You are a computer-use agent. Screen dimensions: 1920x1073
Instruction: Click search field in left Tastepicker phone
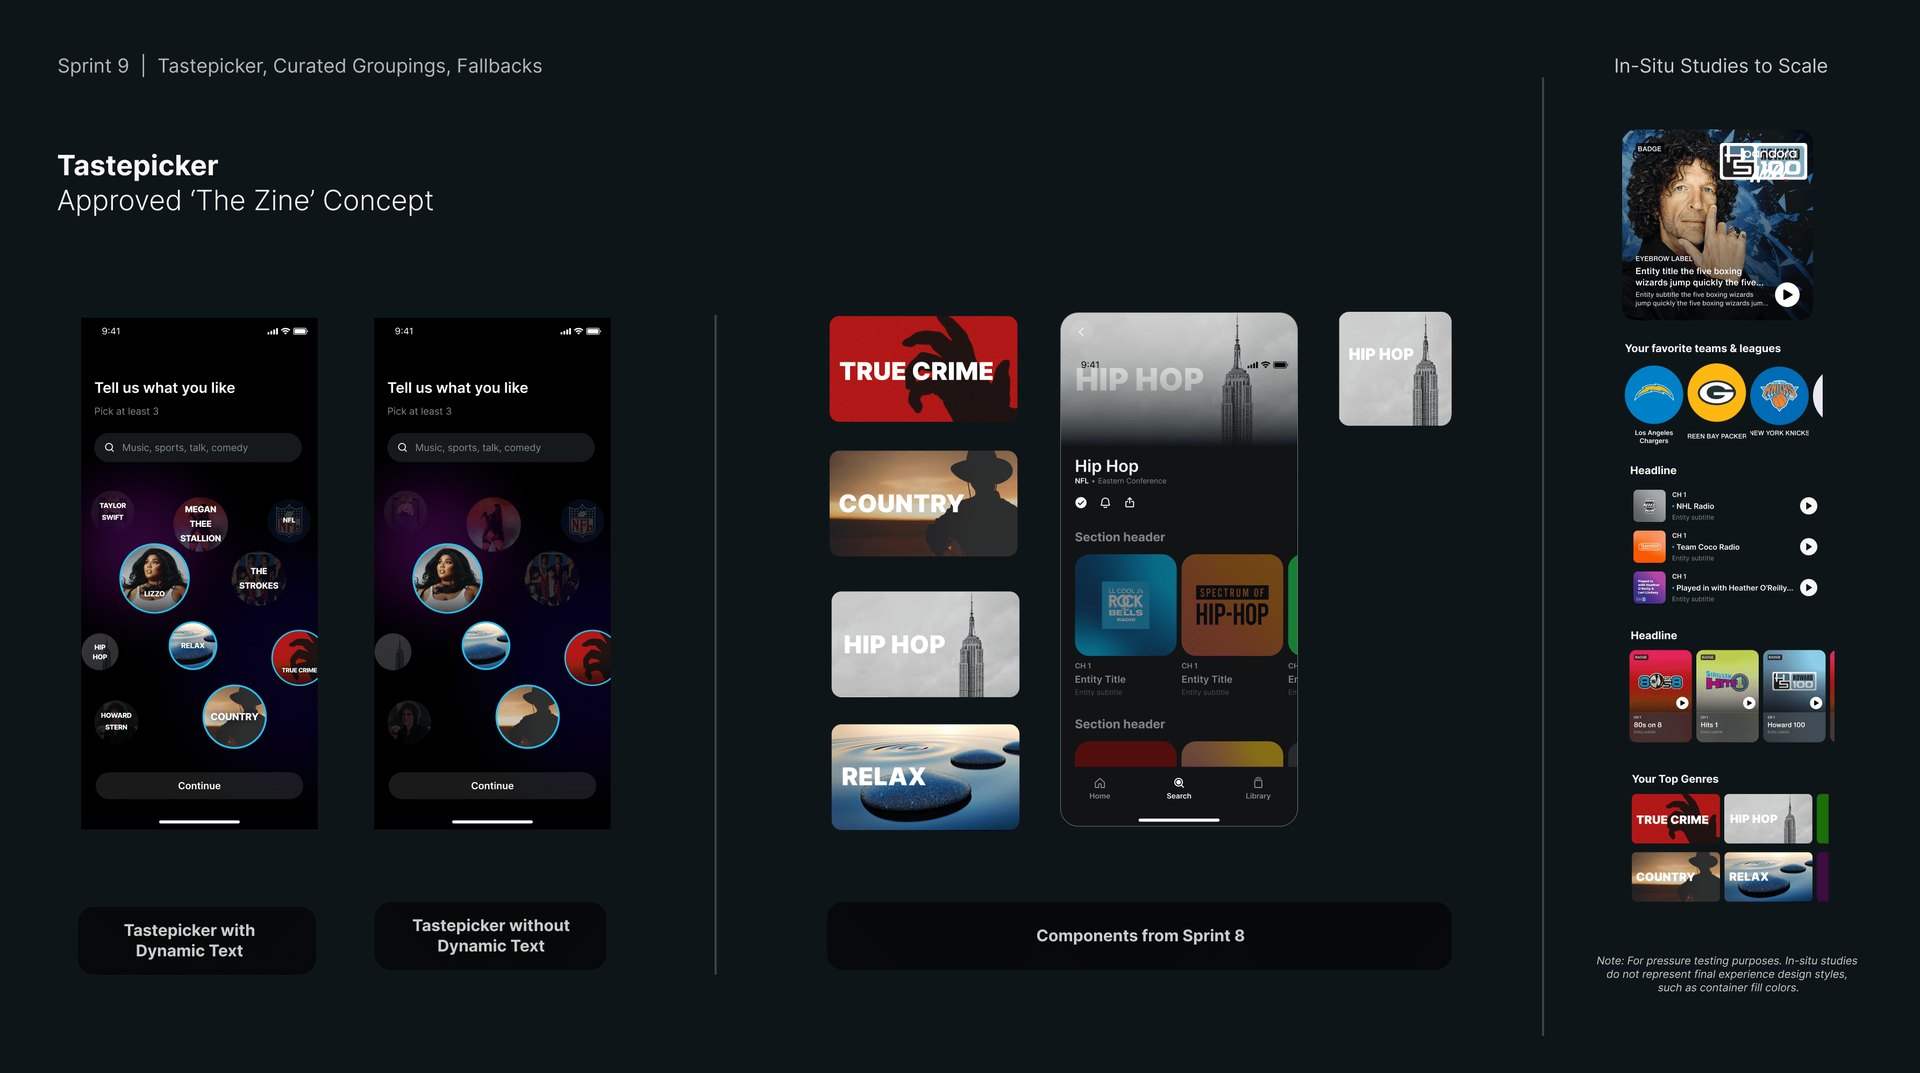(x=198, y=448)
